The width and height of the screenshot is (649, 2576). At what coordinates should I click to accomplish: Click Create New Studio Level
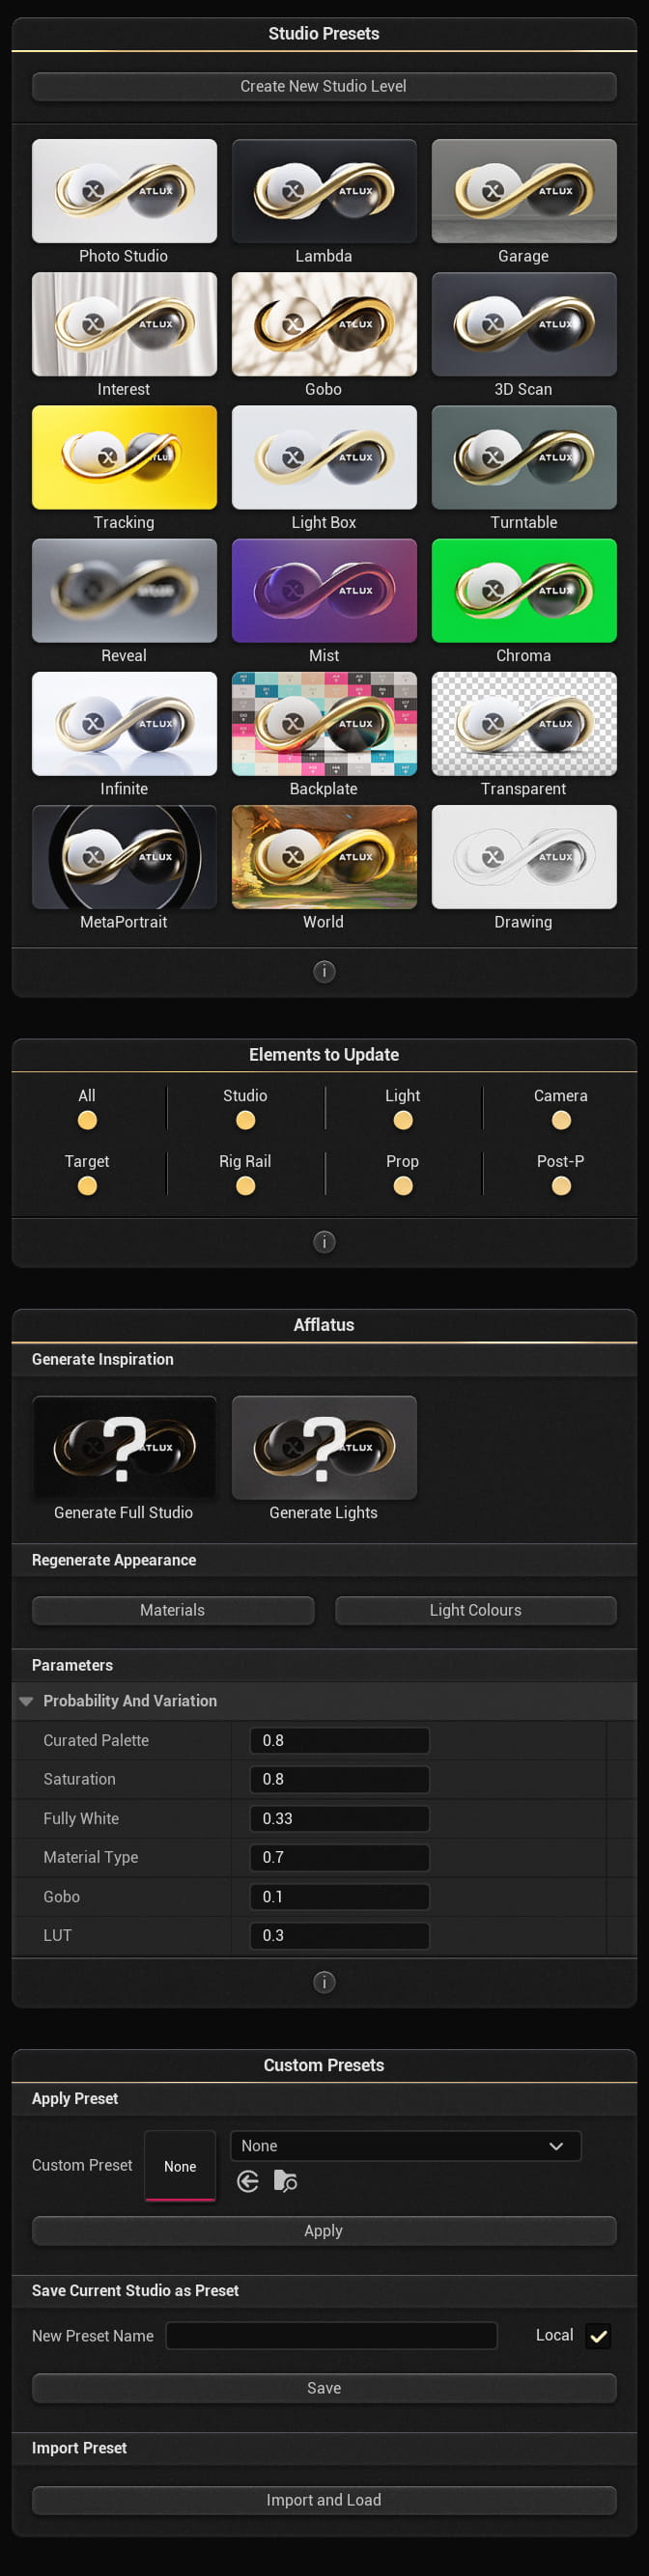coord(324,86)
